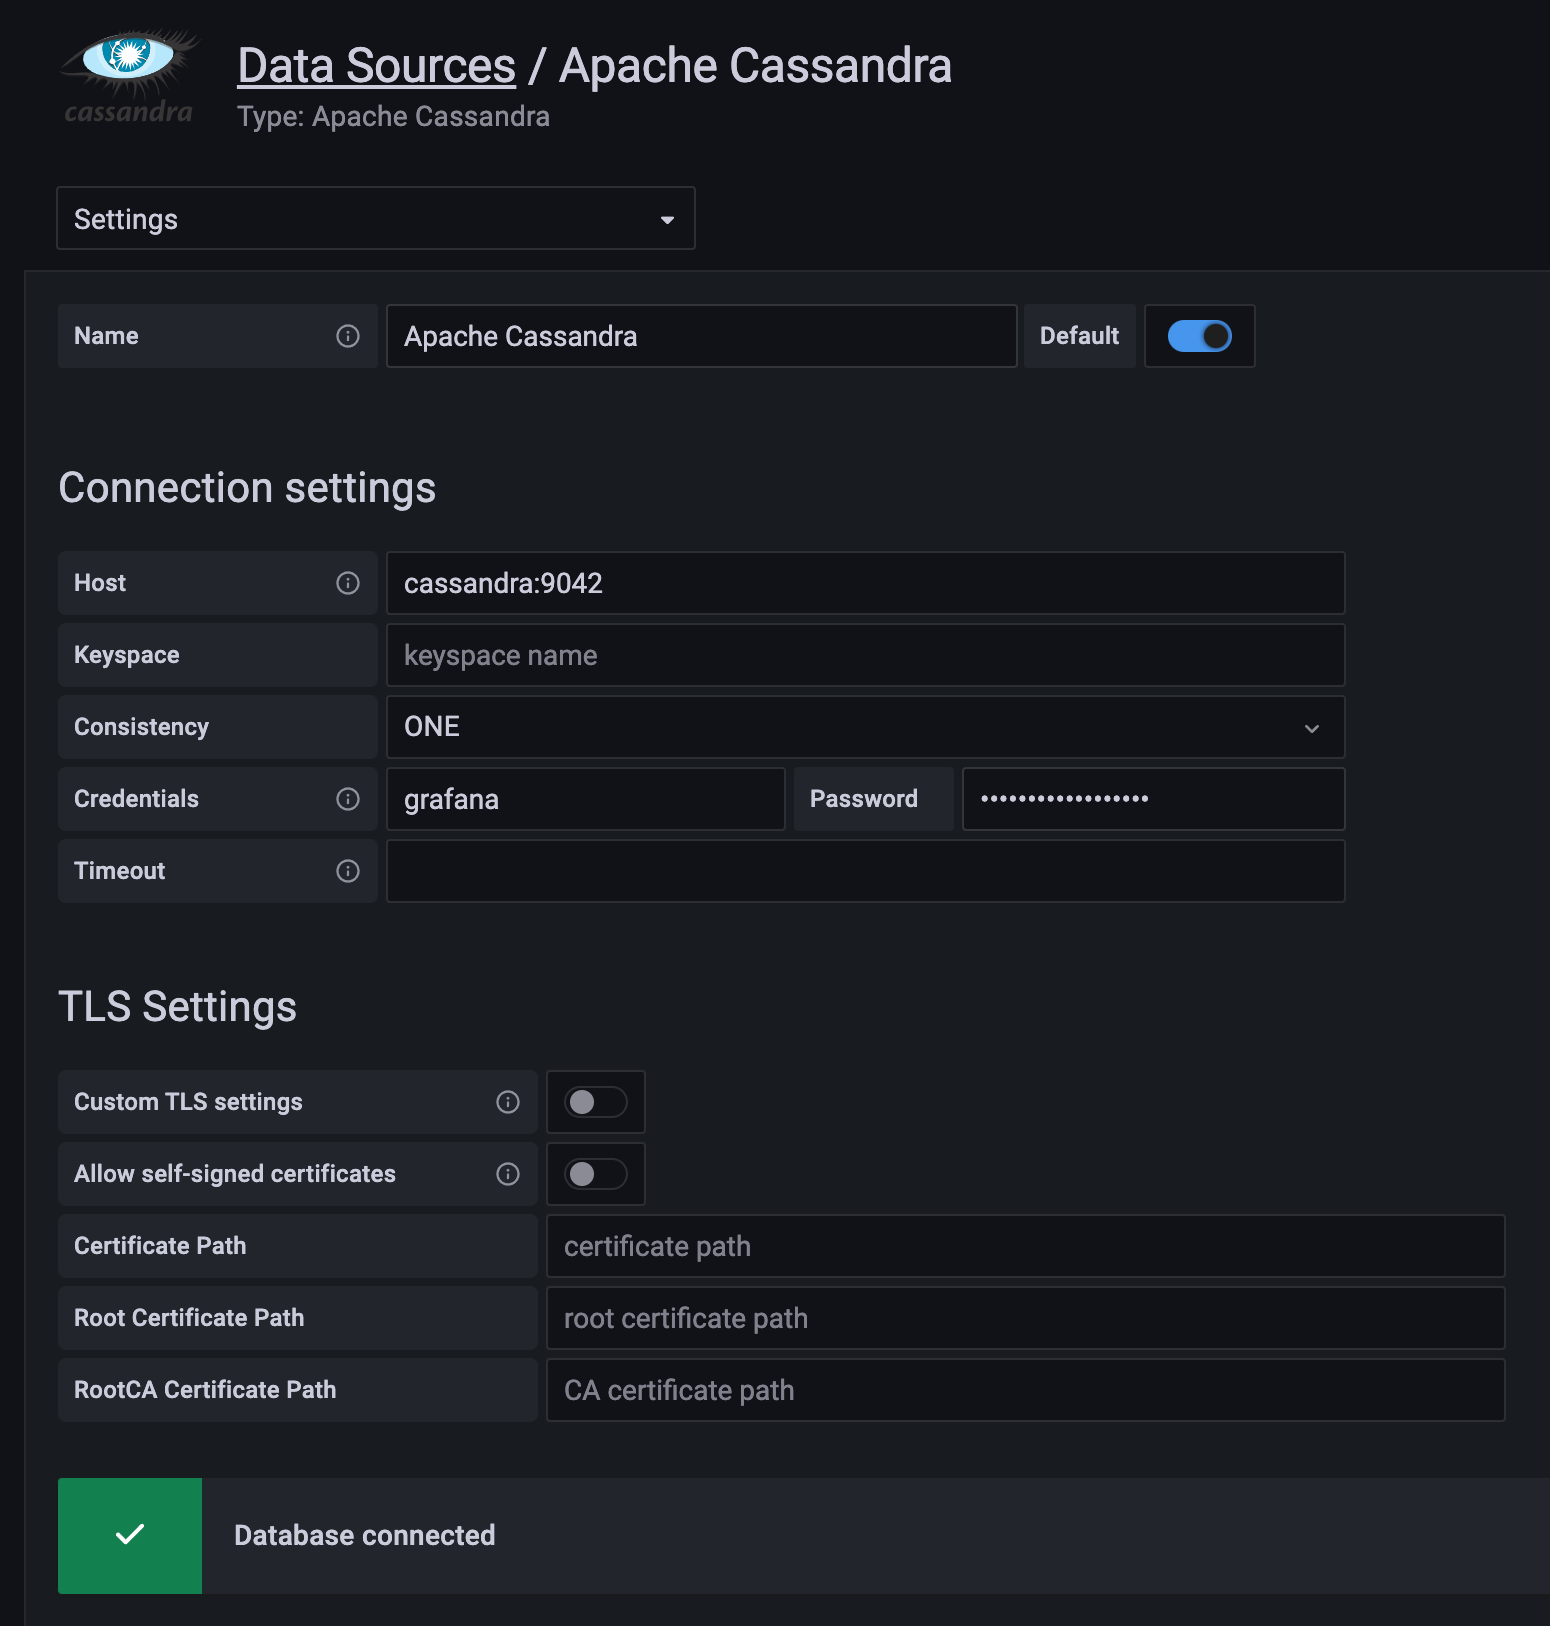Viewport: 1550px width, 1626px height.
Task: Go to Data Sources breadcrumb link
Action: coord(377,66)
